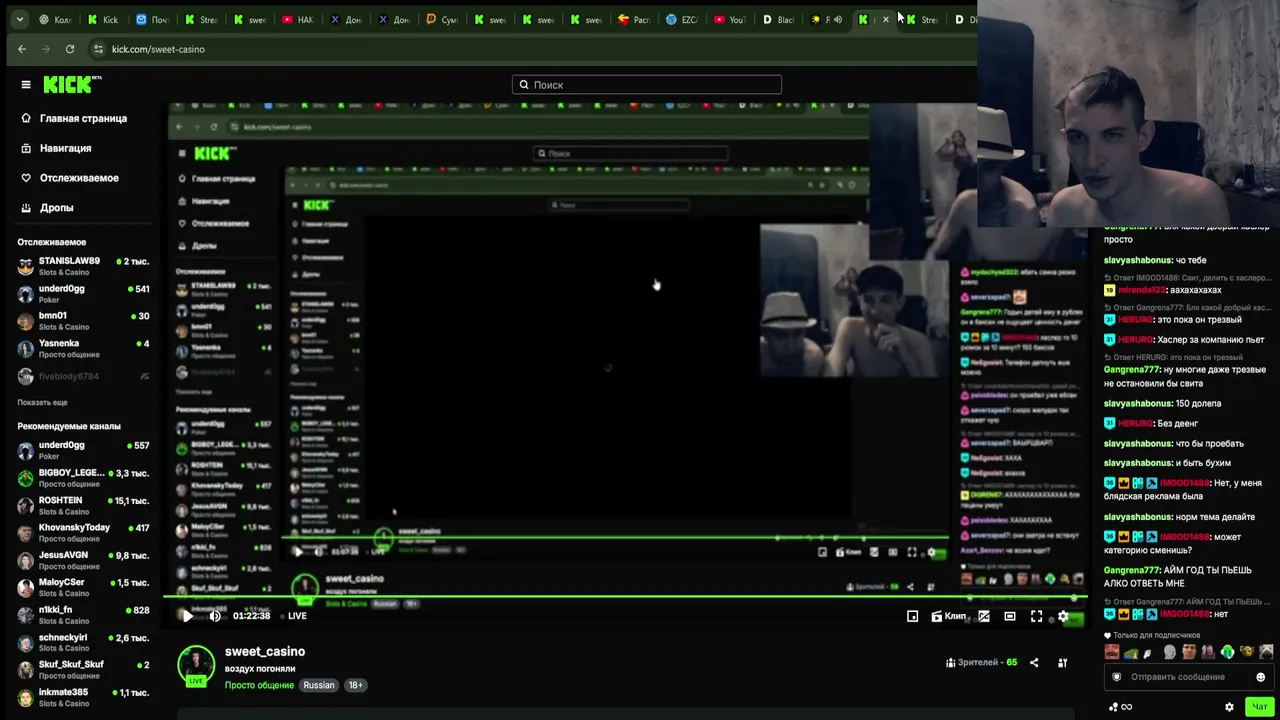
Task: Open site info icon in address bar
Action: [98, 49]
